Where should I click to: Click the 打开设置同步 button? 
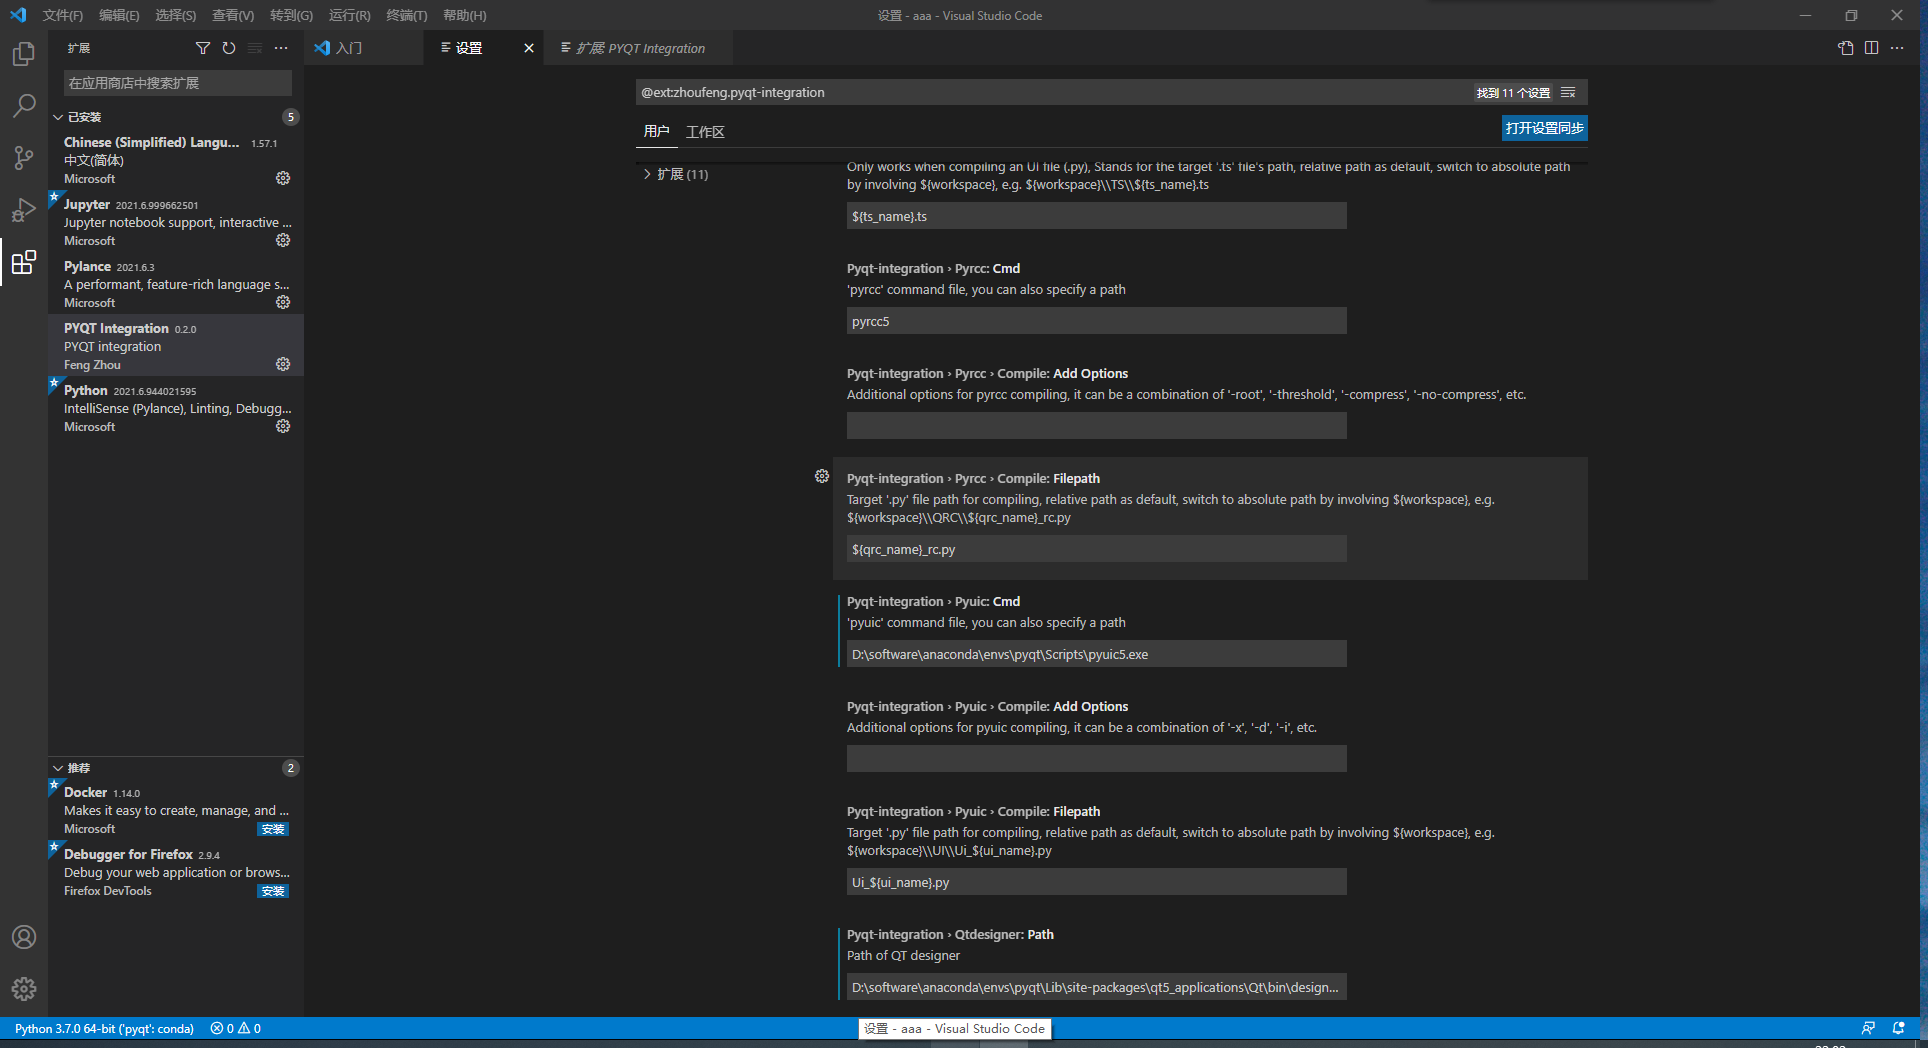coord(1544,128)
